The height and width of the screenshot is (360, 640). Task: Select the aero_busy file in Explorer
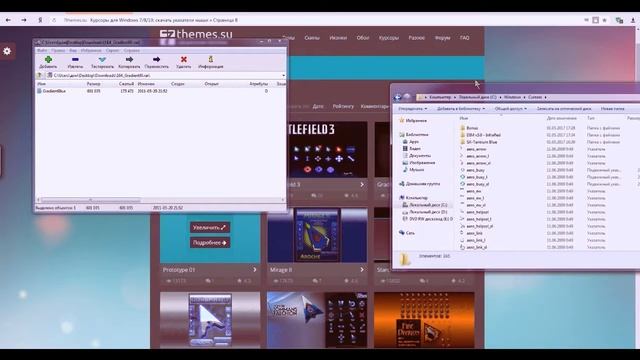[x=473, y=170]
